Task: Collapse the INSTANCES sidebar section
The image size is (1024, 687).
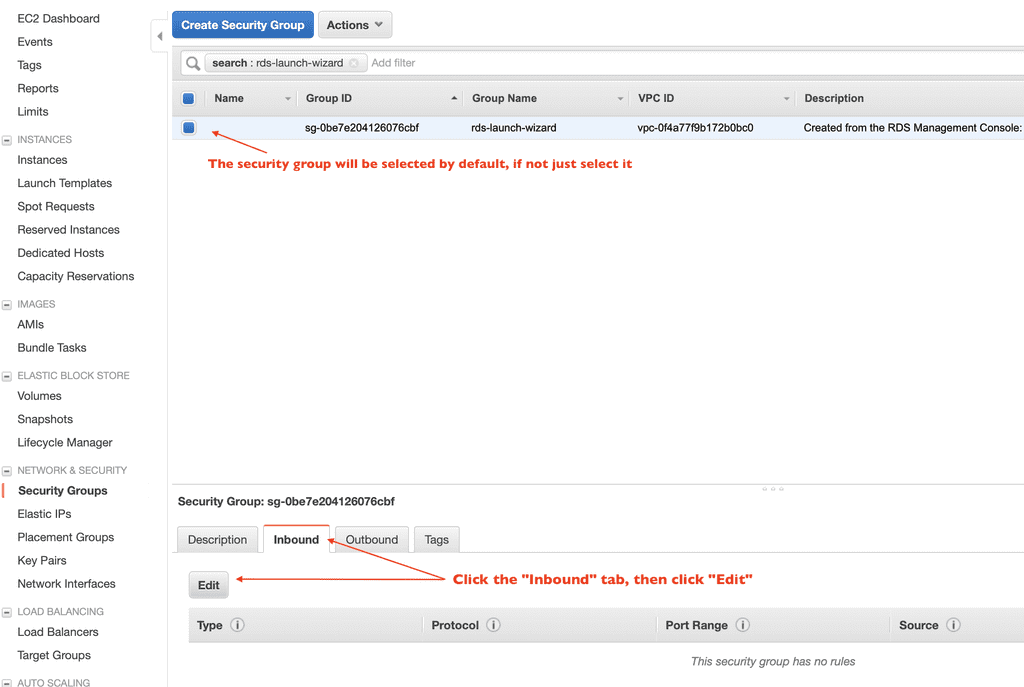Action: click(x=7, y=140)
